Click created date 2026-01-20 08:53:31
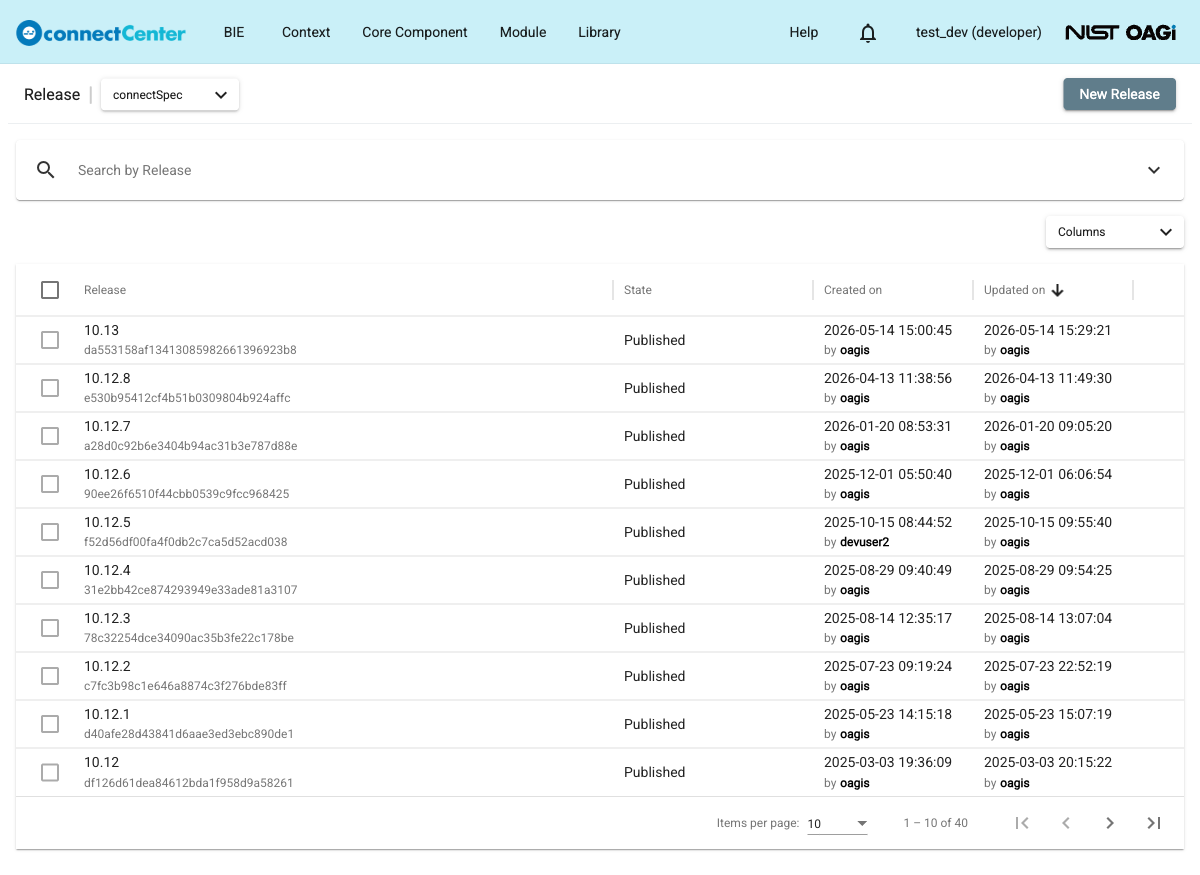 888,426
